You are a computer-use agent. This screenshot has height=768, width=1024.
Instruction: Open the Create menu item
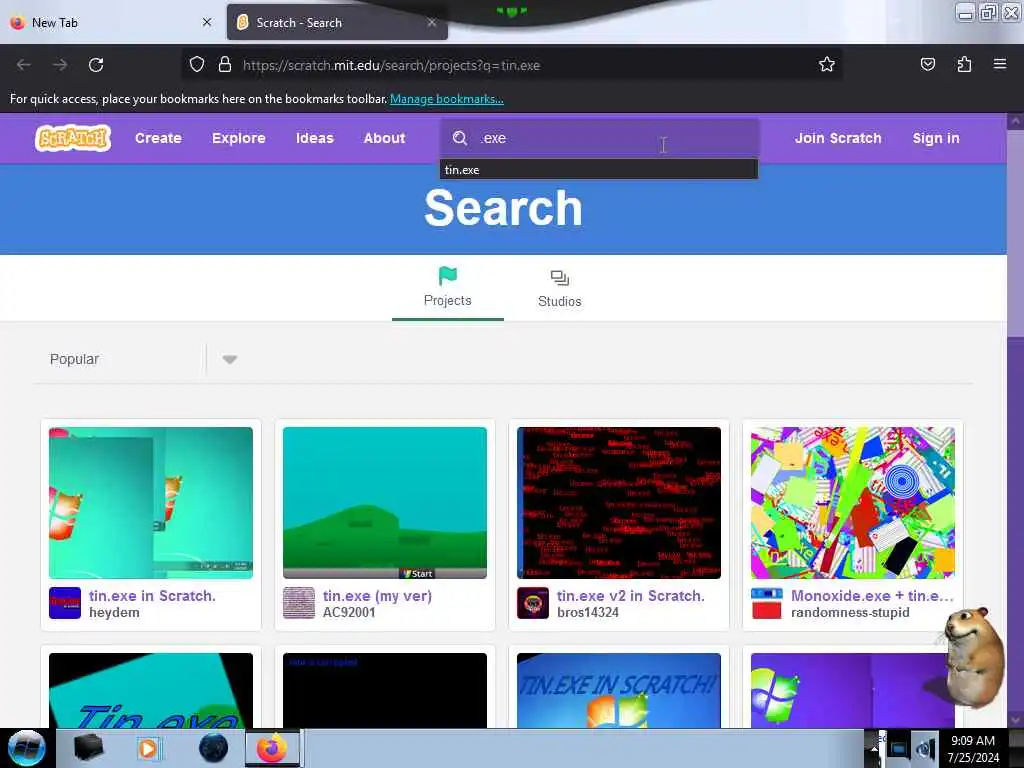click(x=158, y=138)
